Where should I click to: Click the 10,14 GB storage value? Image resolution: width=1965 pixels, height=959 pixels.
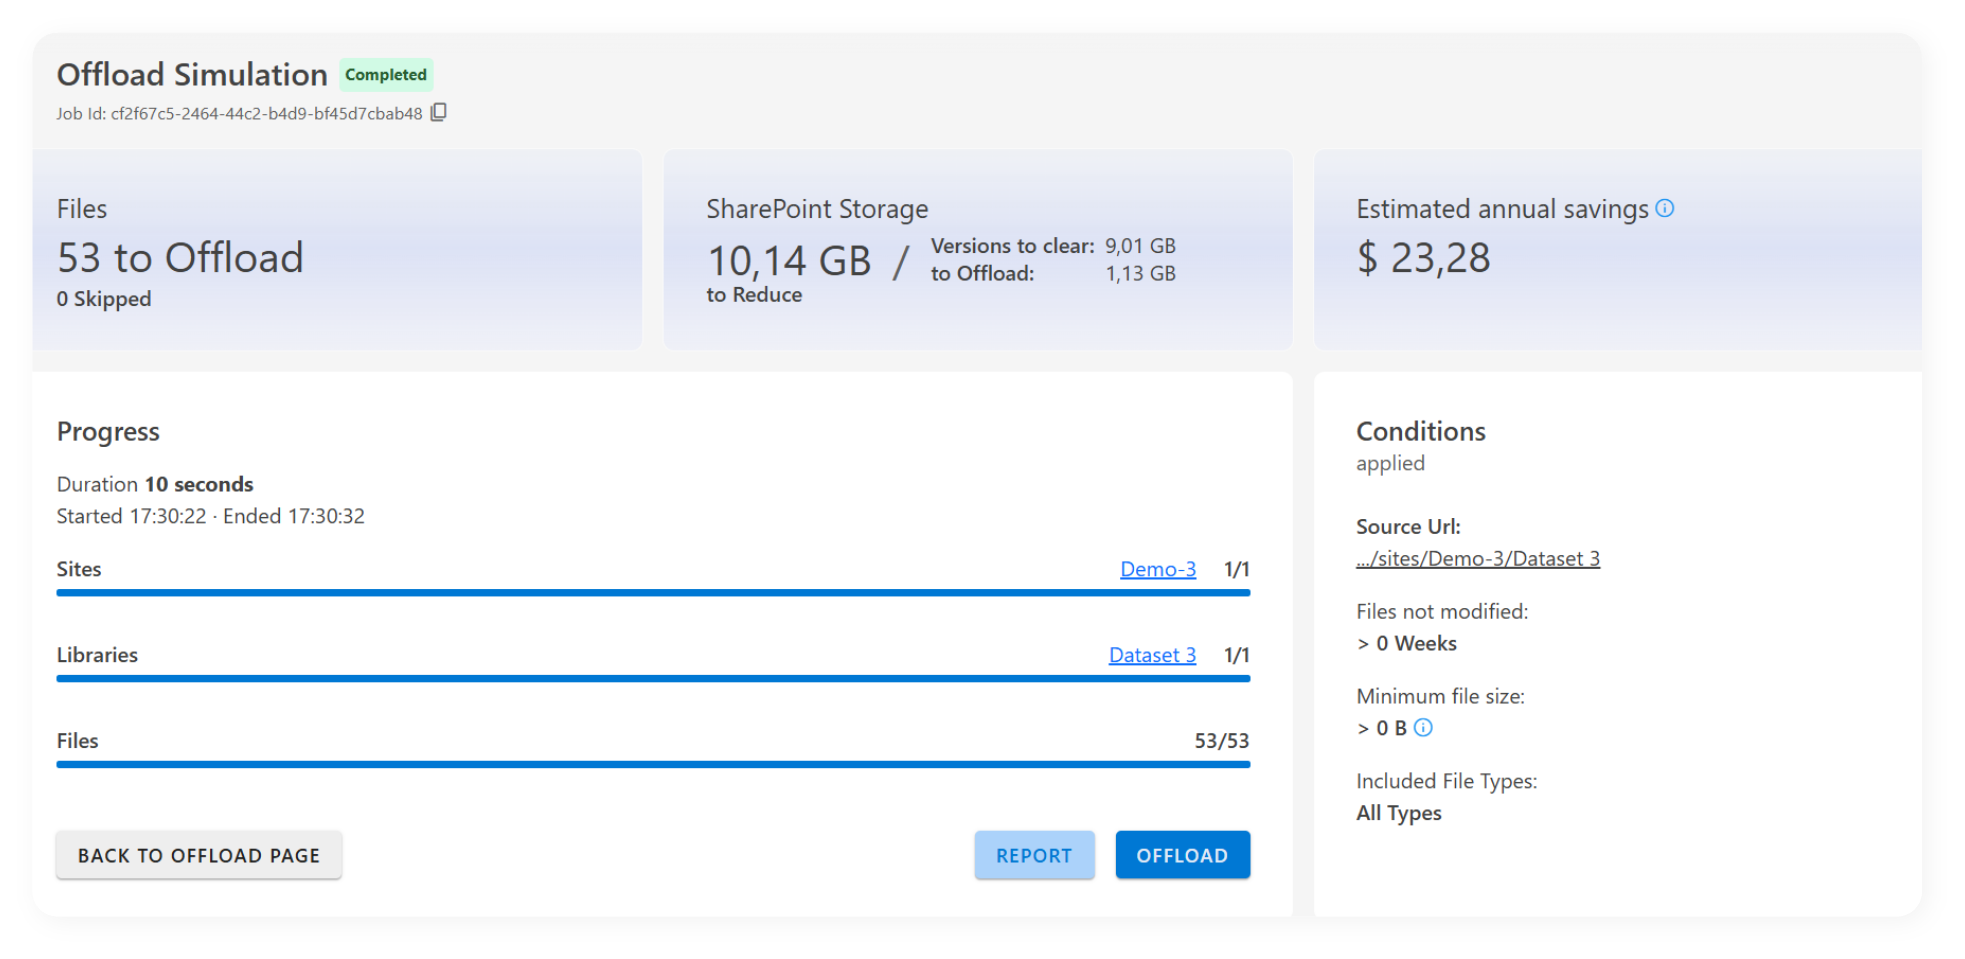click(x=789, y=261)
